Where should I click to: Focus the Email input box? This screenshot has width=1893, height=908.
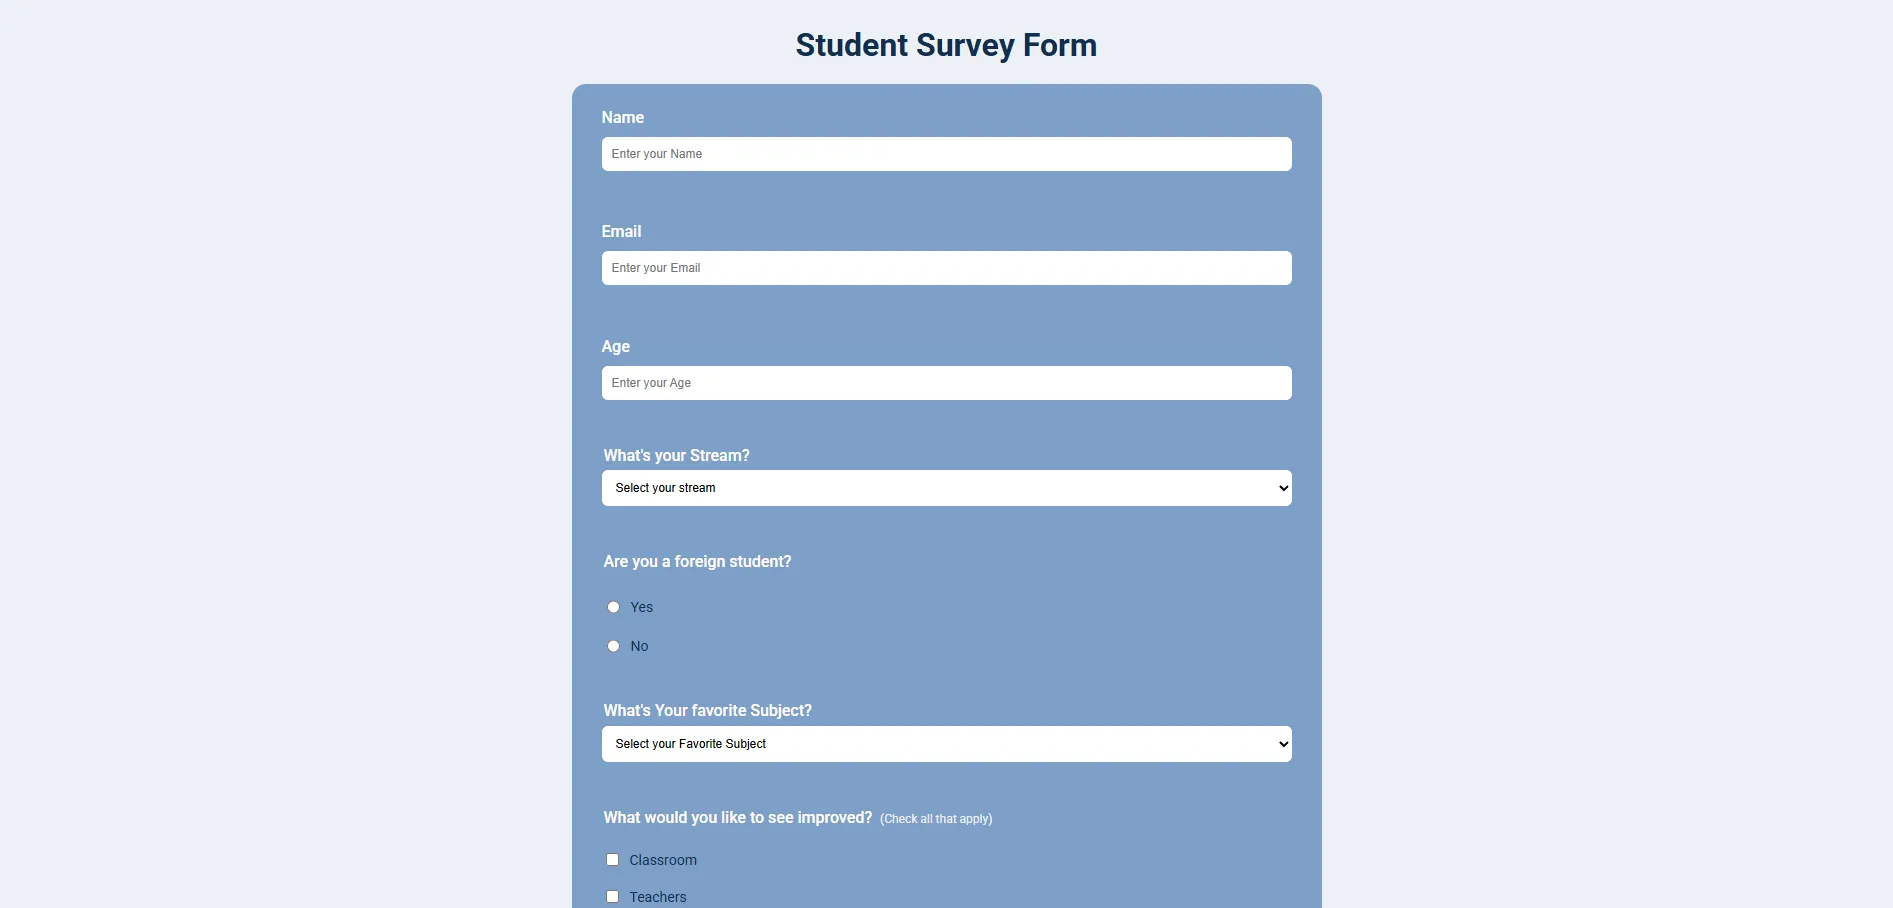tap(946, 268)
